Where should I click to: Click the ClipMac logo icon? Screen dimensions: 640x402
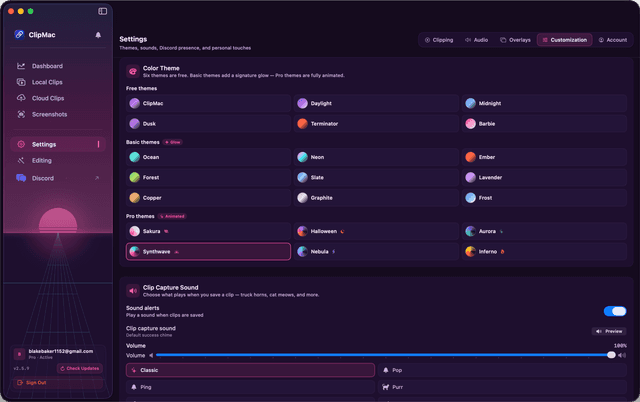click(x=19, y=35)
